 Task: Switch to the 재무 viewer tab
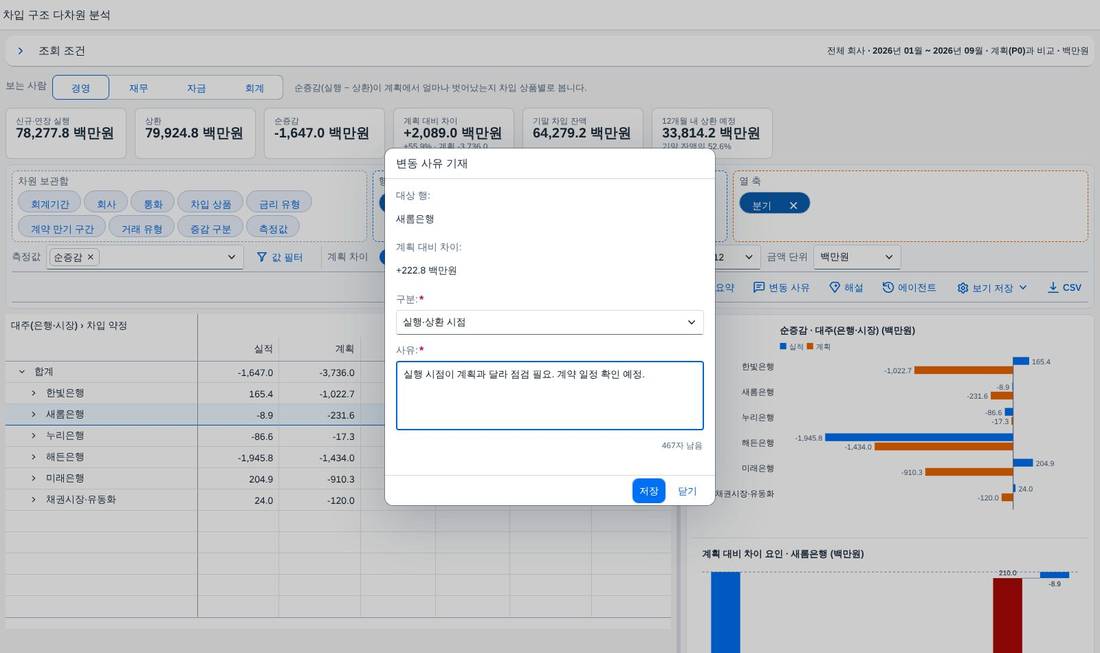138,88
